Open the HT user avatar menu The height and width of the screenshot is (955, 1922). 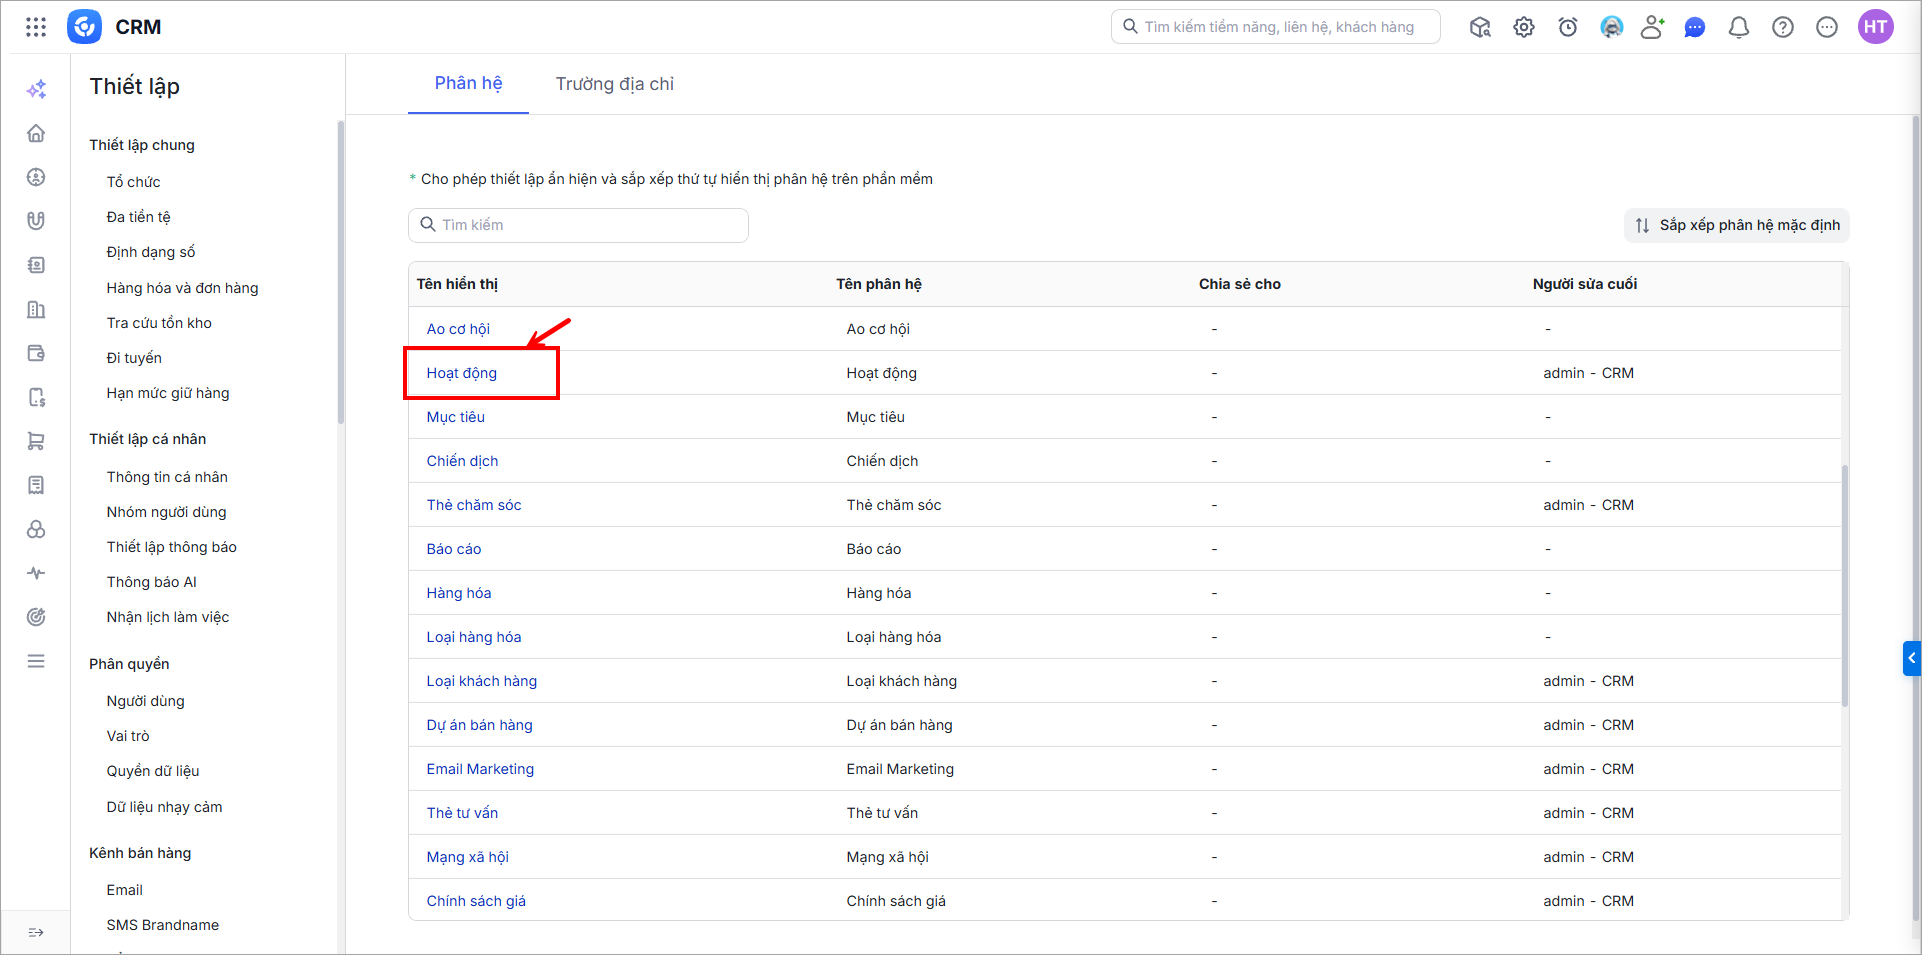pos(1876,27)
